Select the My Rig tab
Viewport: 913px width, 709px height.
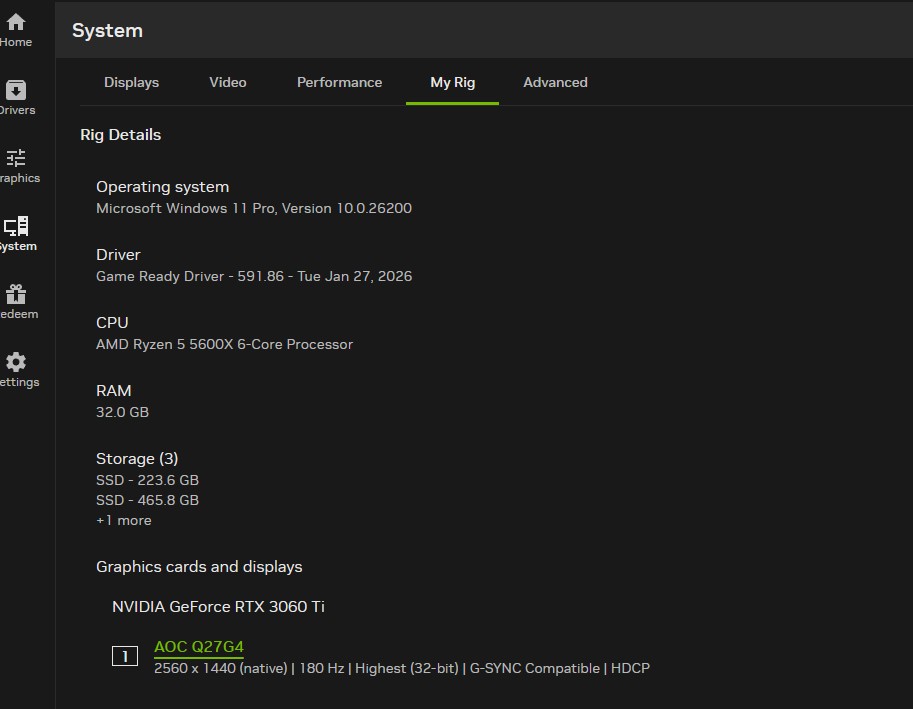click(452, 83)
